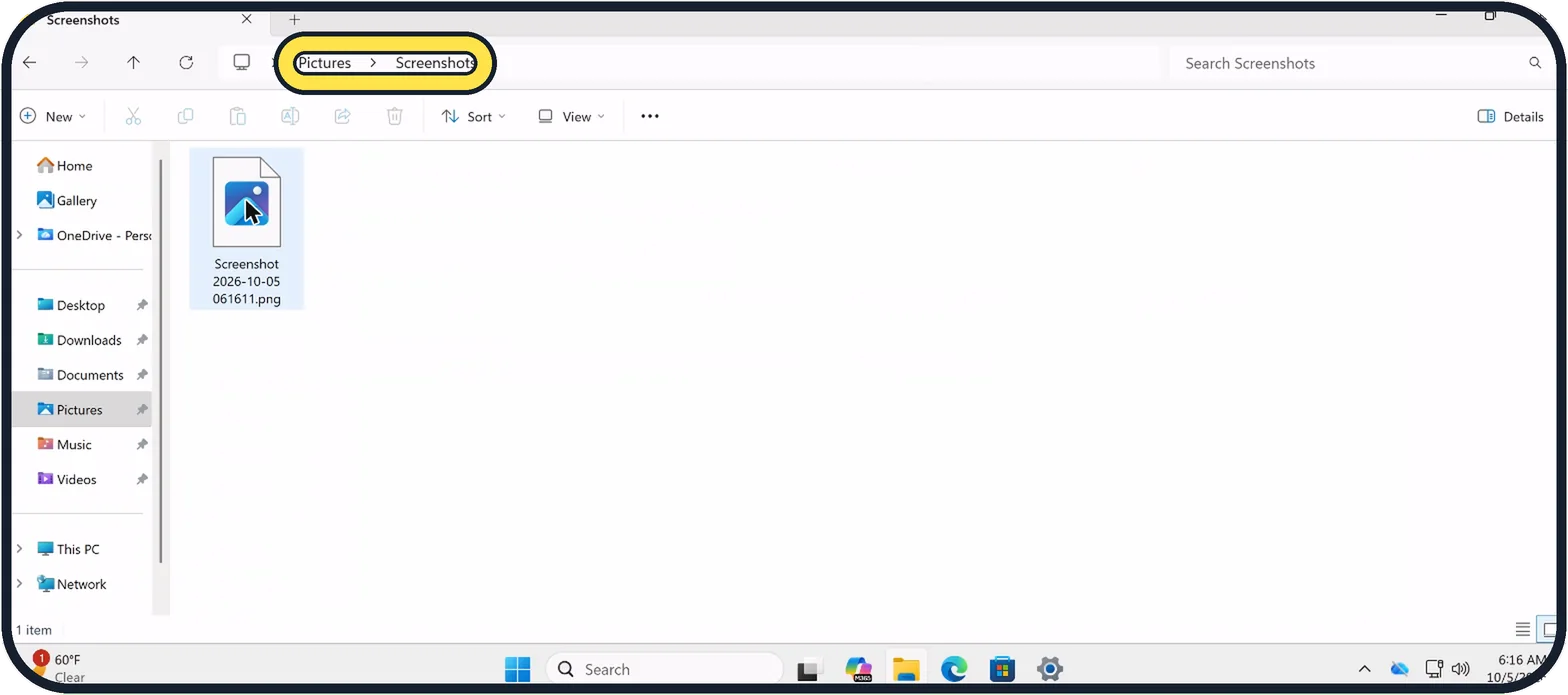Toggle the Details pane
Image resolution: width=1568 pixels, height=695 pixels.
pos(1510,116)
